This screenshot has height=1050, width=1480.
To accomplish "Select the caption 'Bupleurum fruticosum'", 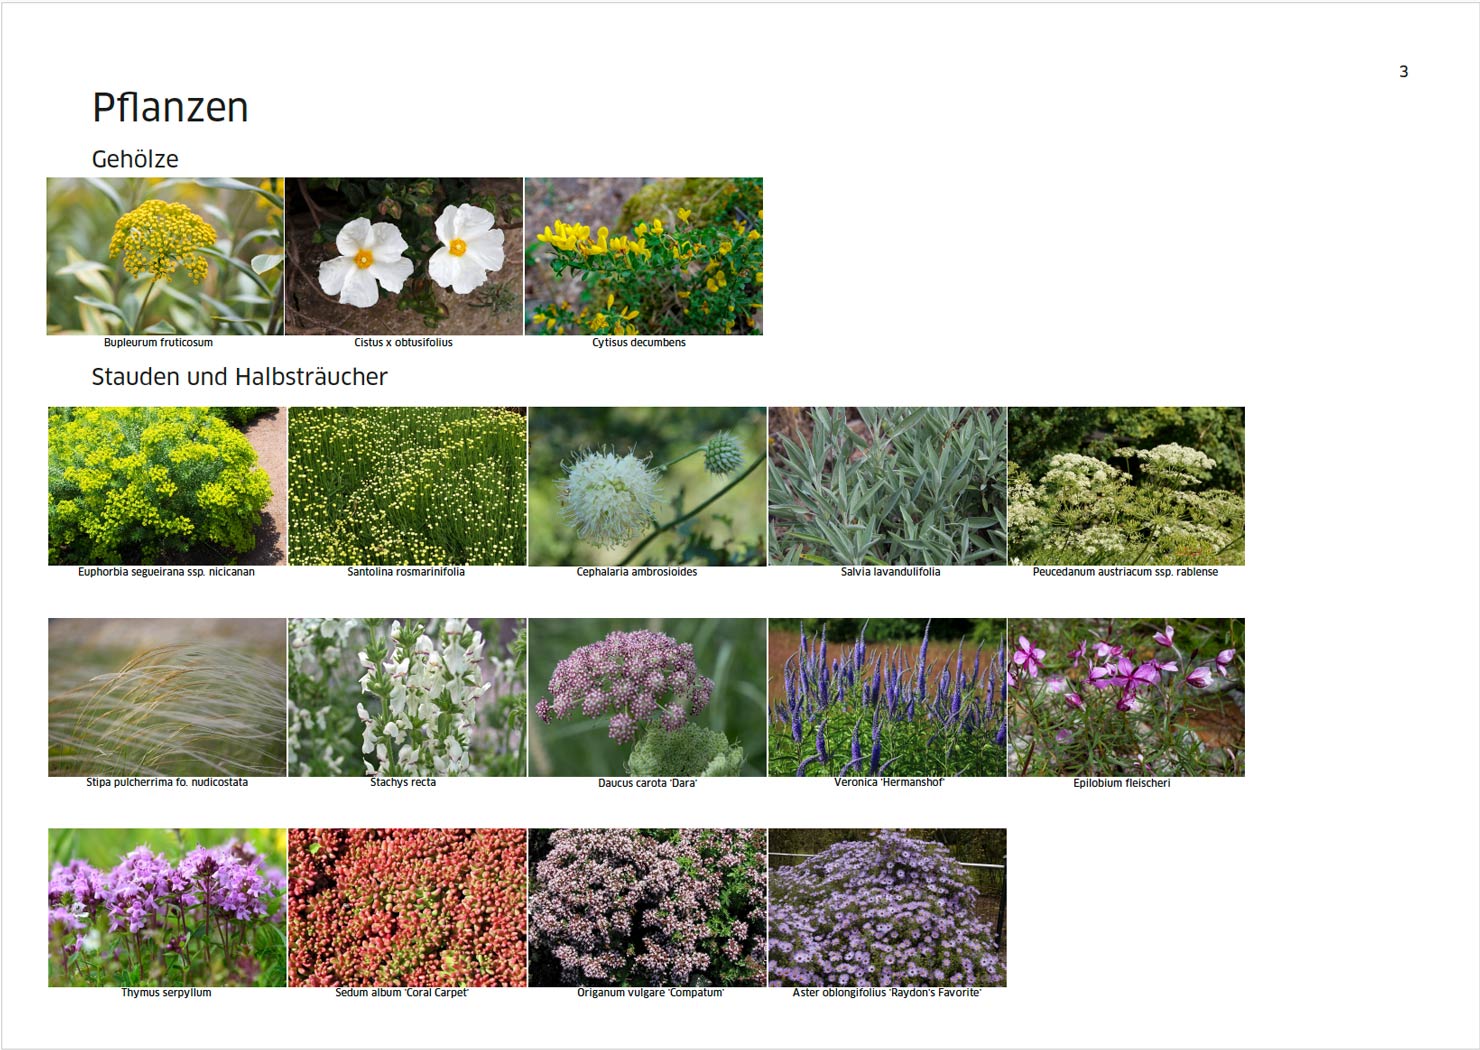I will tap(158, 342).
